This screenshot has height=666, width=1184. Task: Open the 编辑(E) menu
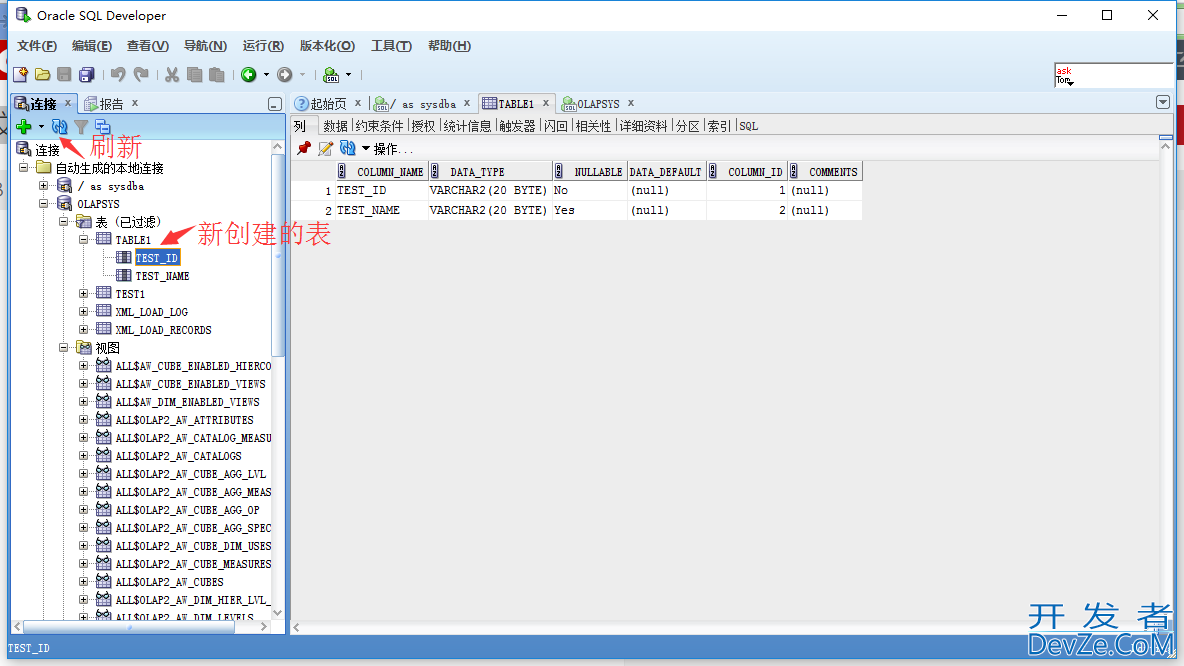[91, 46]
